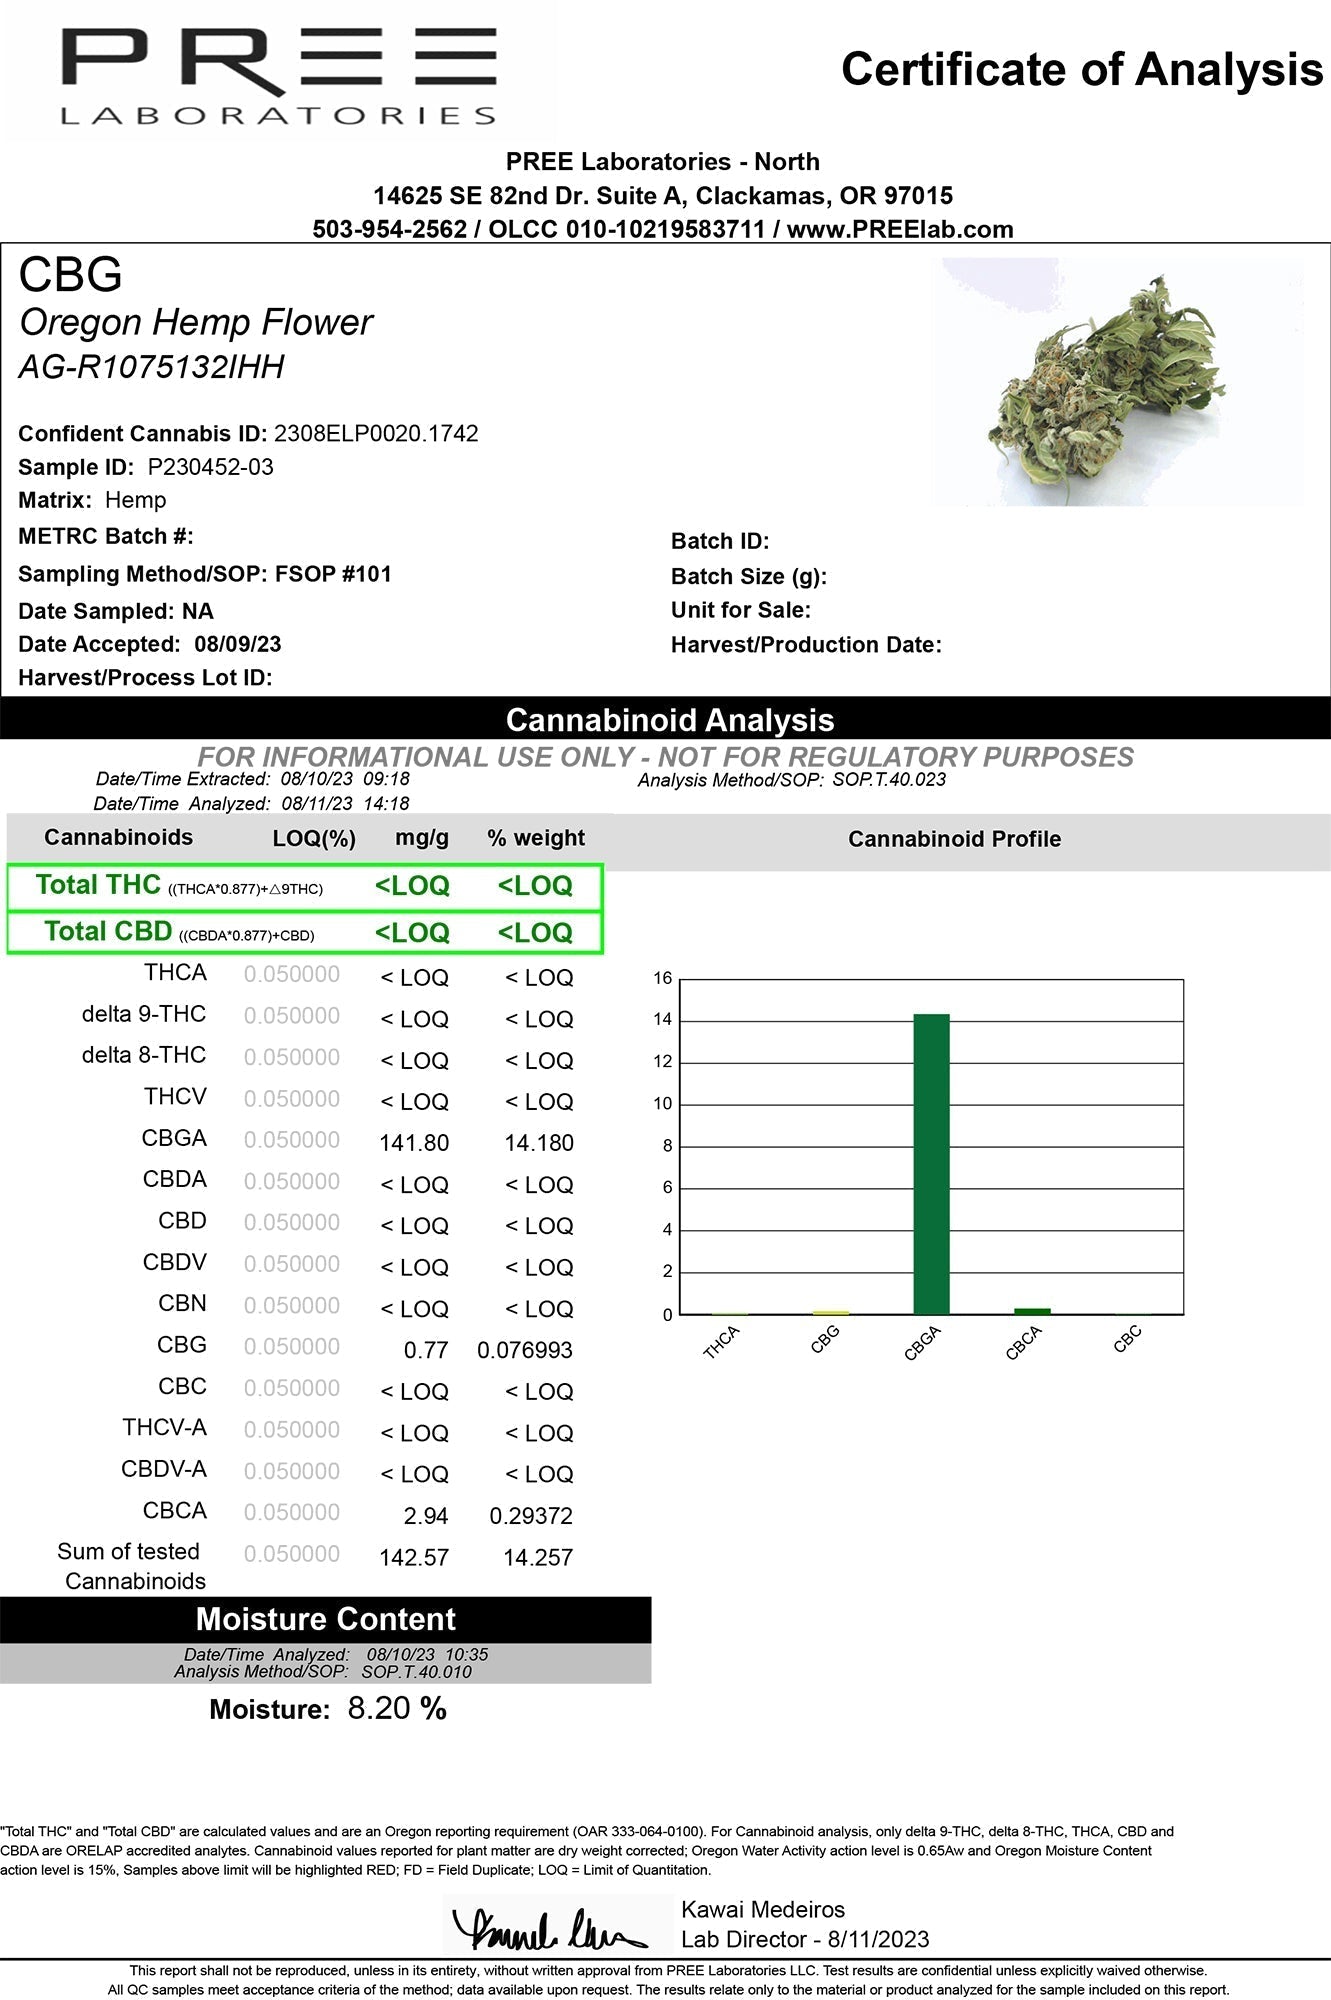Viewport: 1331px width, 2000px height.
Task: Click the Cannabinoid Profile chart title
Action: tap(954, 839)
